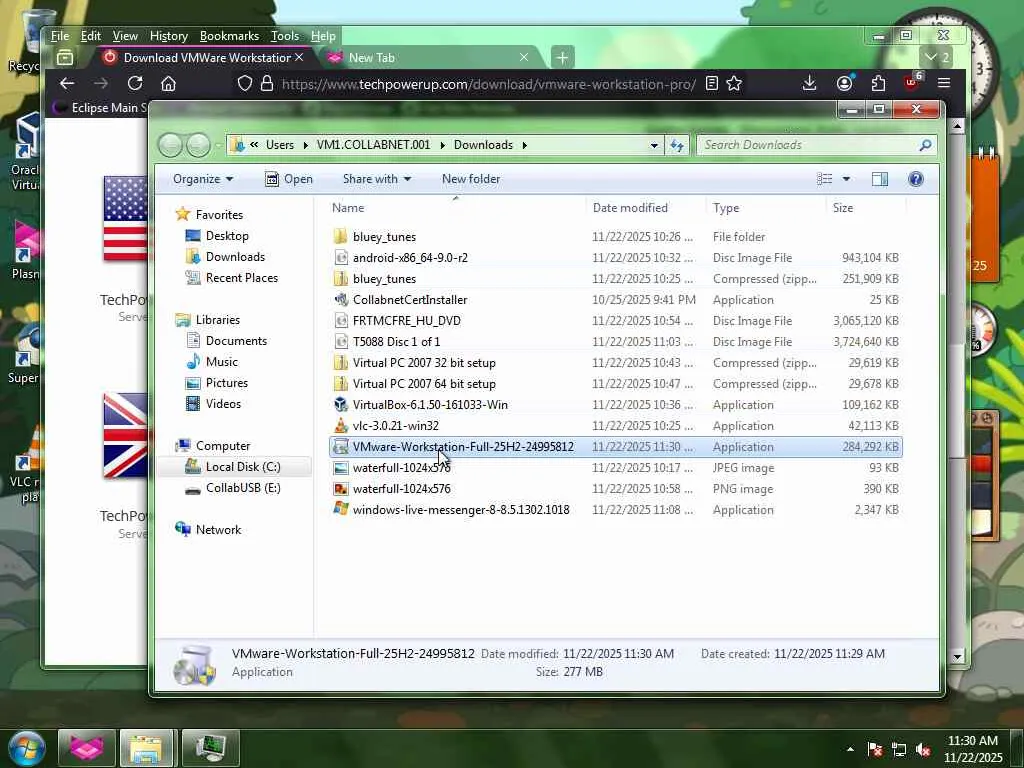Click the taskbar volume icon
1024x768 pixels.
click(x=923, y=750)
